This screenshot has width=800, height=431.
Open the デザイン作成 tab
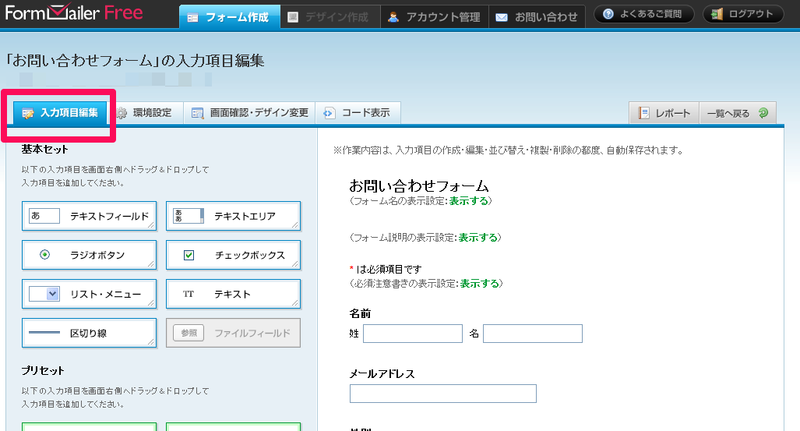[x=330, y=17]
